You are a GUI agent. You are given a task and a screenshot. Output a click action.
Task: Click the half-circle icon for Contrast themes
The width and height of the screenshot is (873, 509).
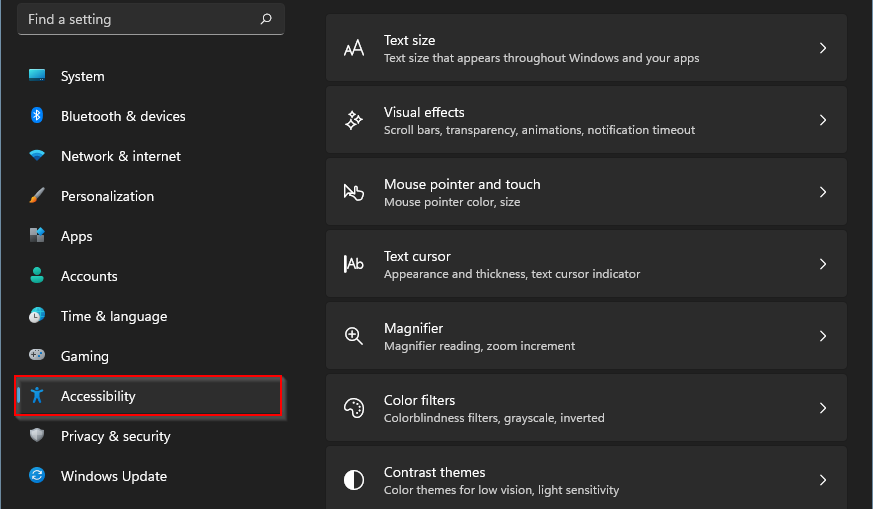354,480
